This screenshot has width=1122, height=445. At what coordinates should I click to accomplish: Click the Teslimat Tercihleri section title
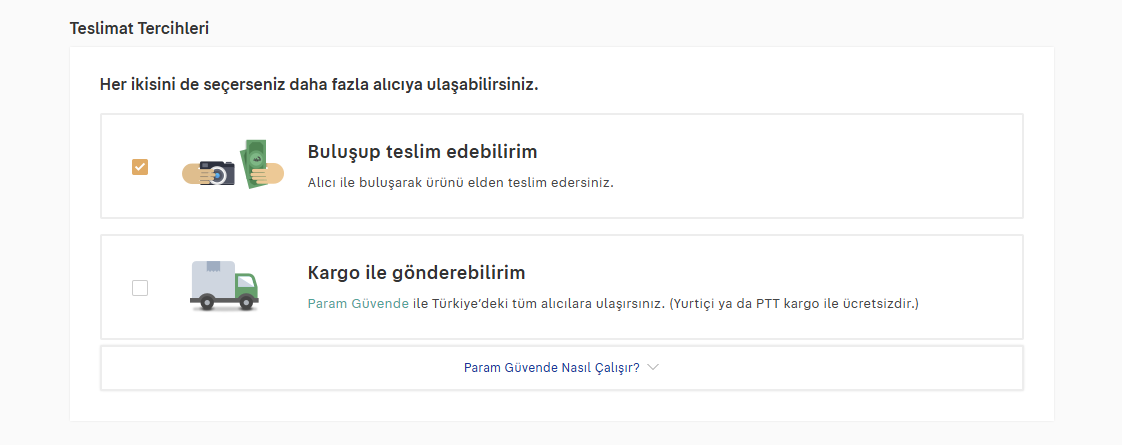tap(139, 28)
